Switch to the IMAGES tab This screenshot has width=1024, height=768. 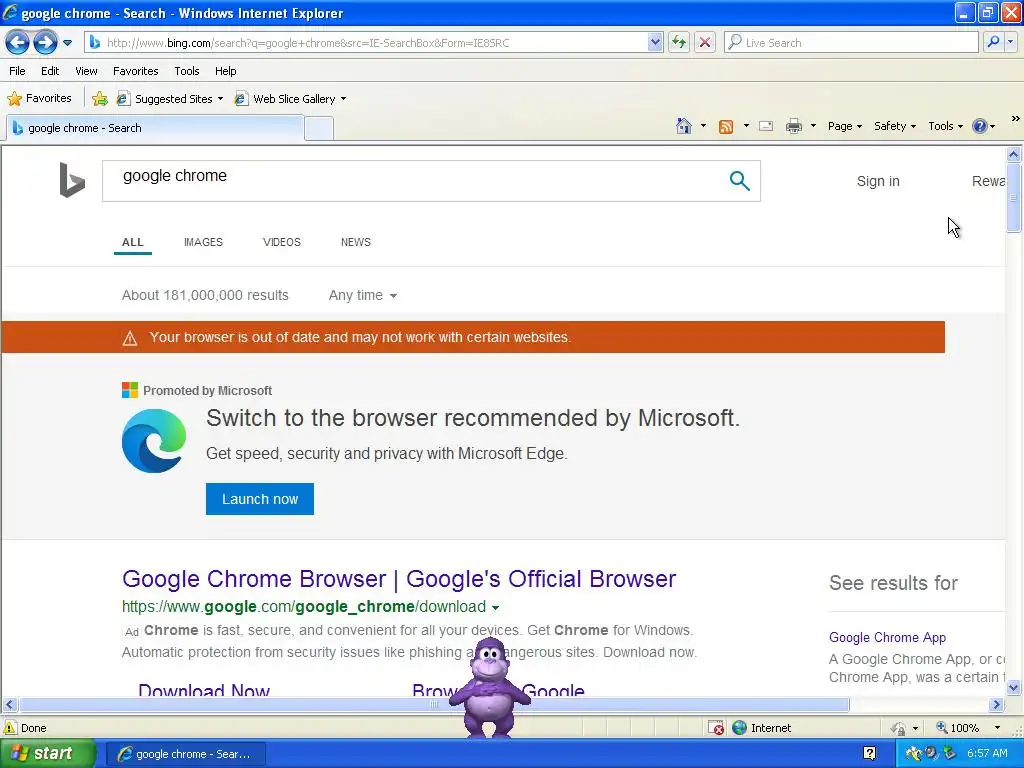[203, 242]
